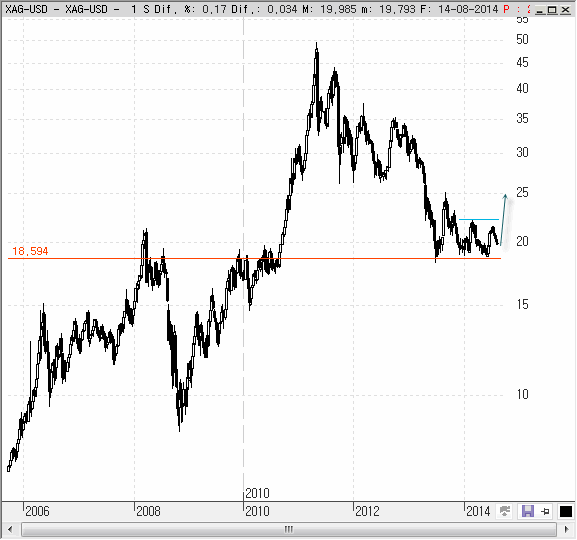Select the blue upward projection arrow

(503, 220)
